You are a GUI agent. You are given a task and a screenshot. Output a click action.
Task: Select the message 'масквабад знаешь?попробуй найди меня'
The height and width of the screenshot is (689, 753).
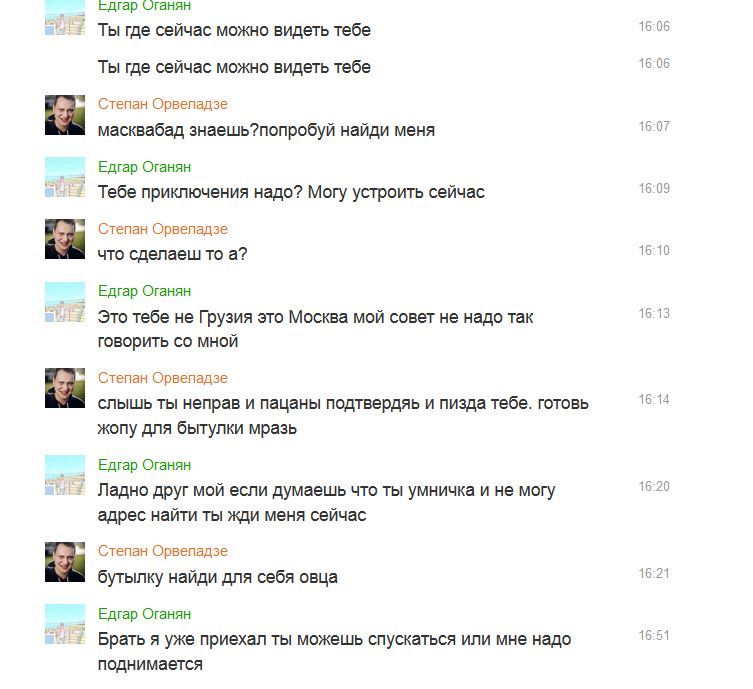coord(266,130)
